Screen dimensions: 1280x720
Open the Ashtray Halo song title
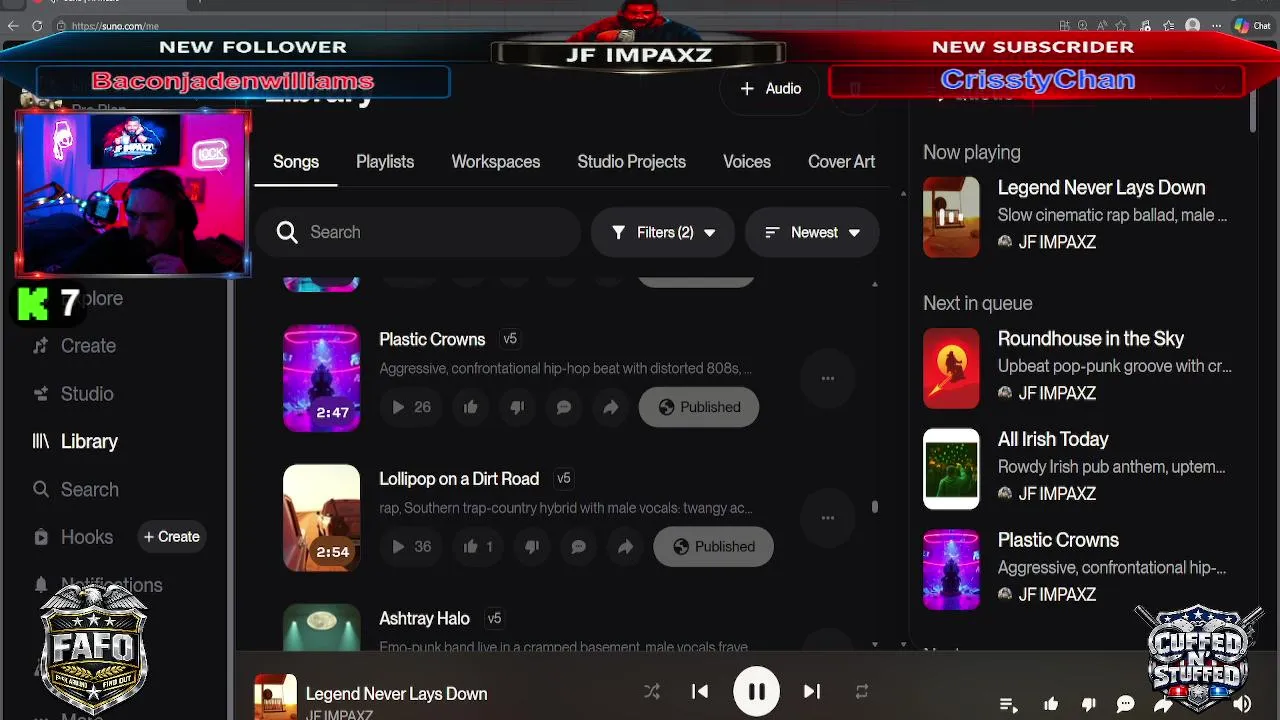[x=424, y=619]
